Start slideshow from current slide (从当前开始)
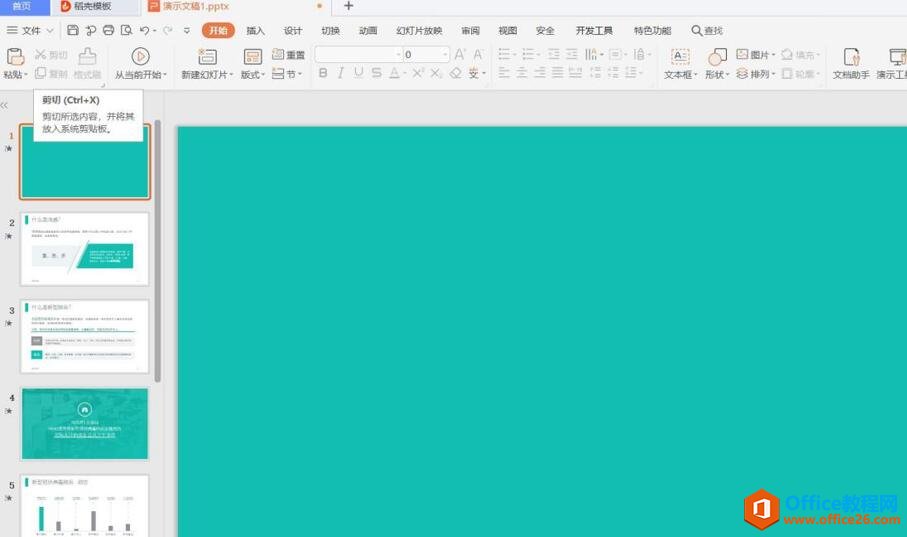Image resolution: width=907 pixels, height=537 pixels. (x=140, y=57)
